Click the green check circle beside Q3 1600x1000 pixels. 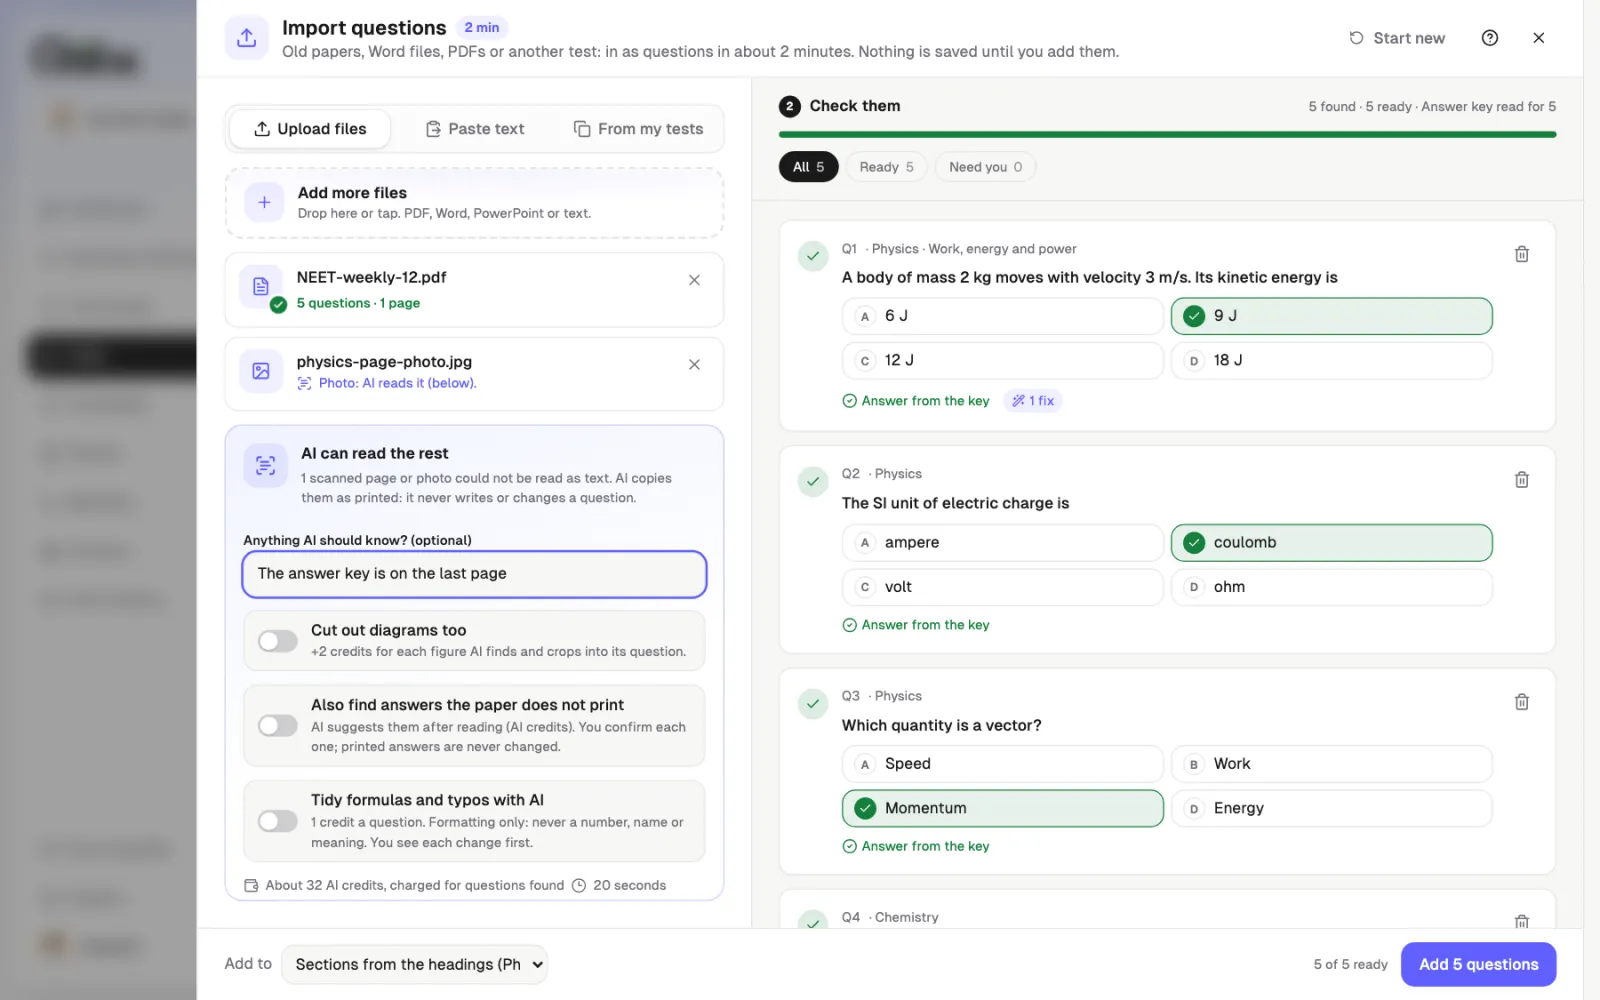pyautogui.click(x=813, y=704)
